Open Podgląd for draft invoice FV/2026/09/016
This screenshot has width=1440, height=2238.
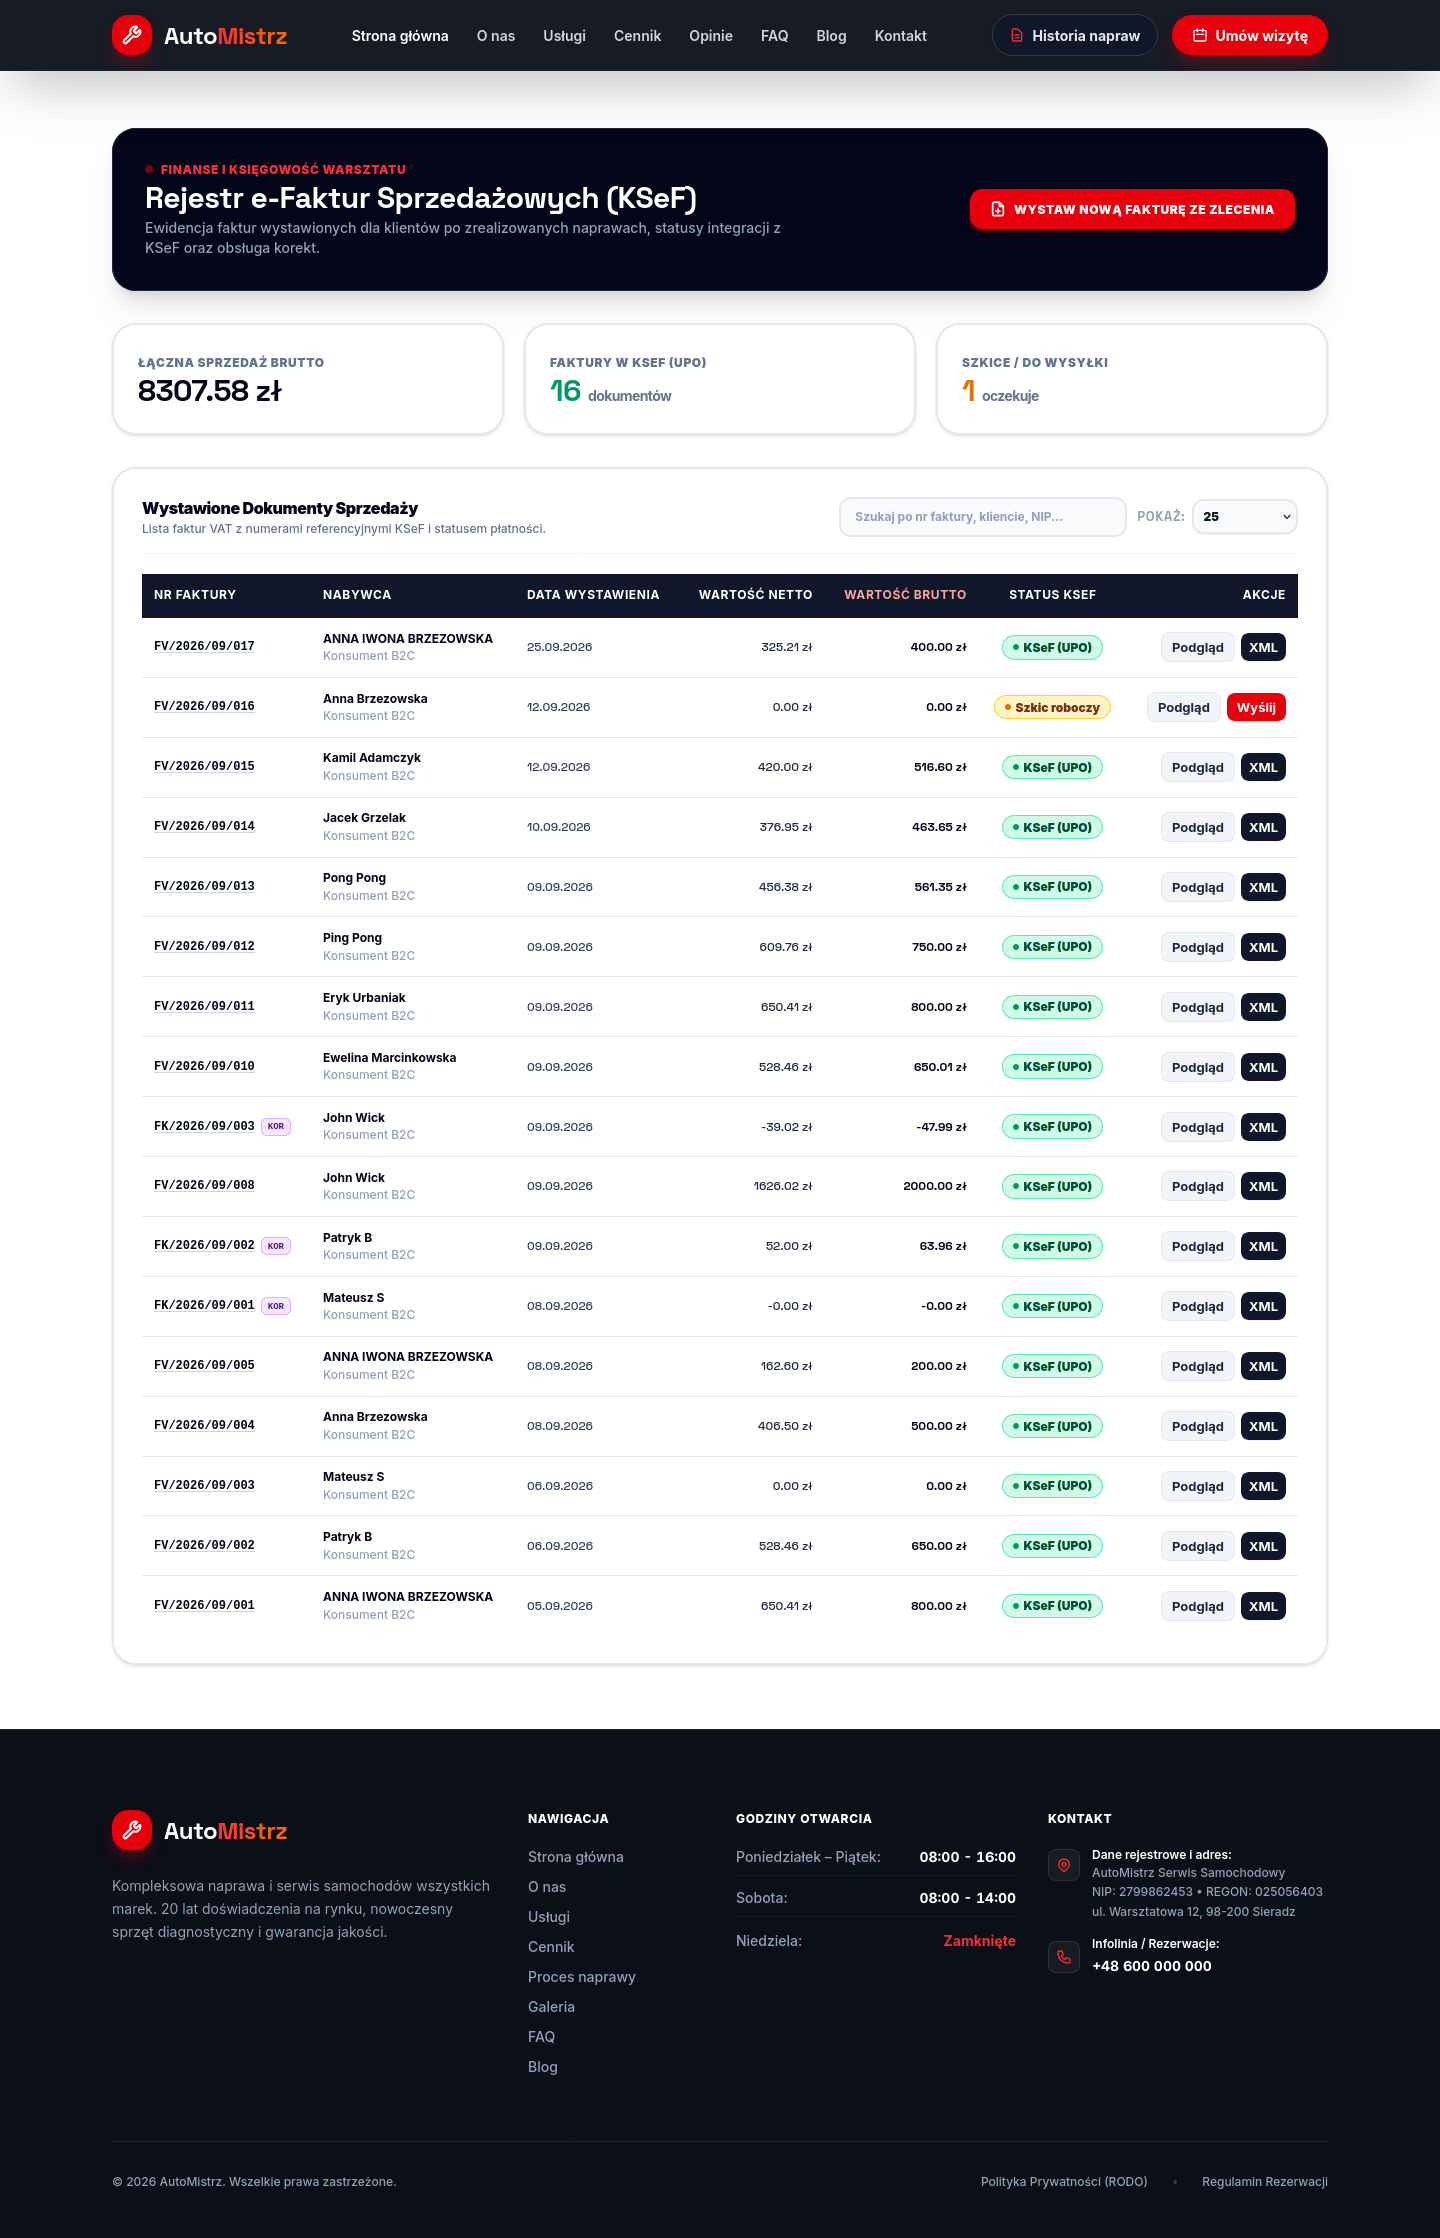(1183, 707)
